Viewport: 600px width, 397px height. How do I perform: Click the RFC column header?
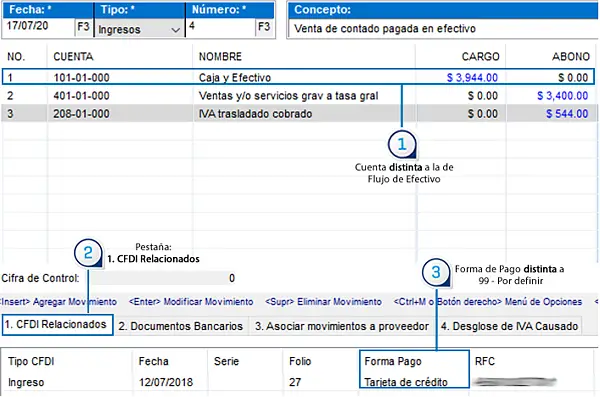tap(484, 361)
